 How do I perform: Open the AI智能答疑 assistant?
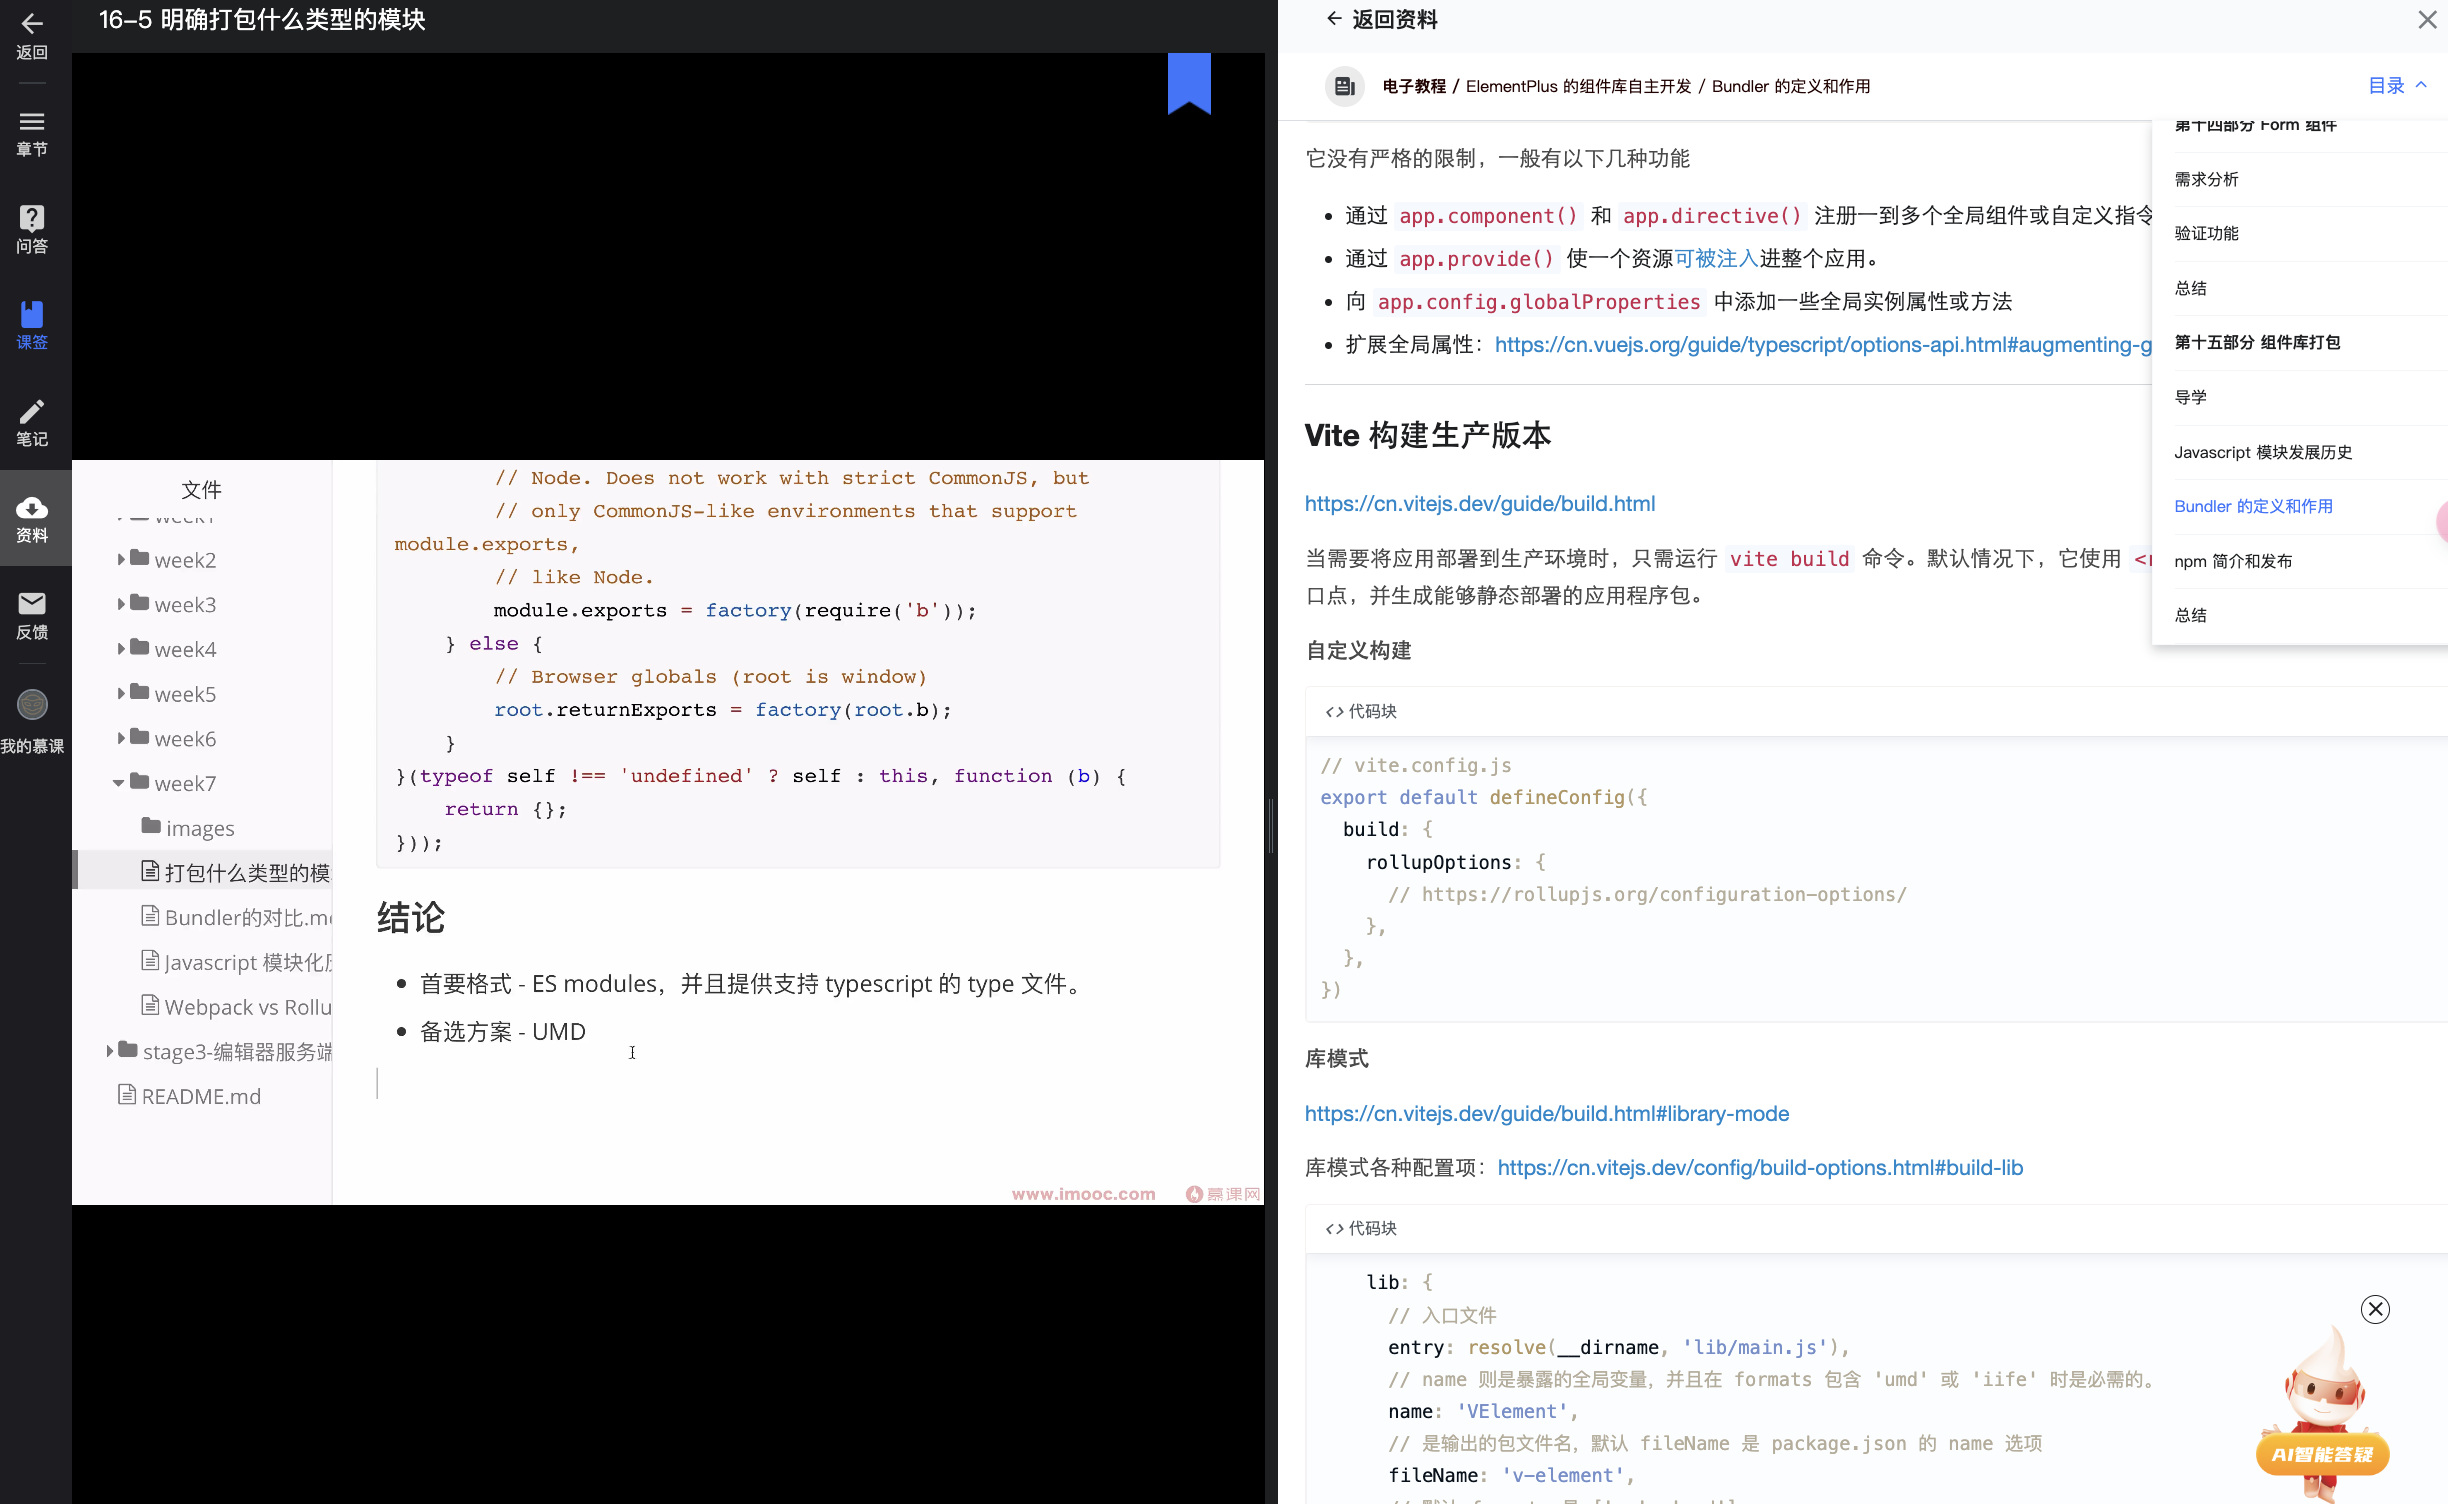coord(2322,1453)
